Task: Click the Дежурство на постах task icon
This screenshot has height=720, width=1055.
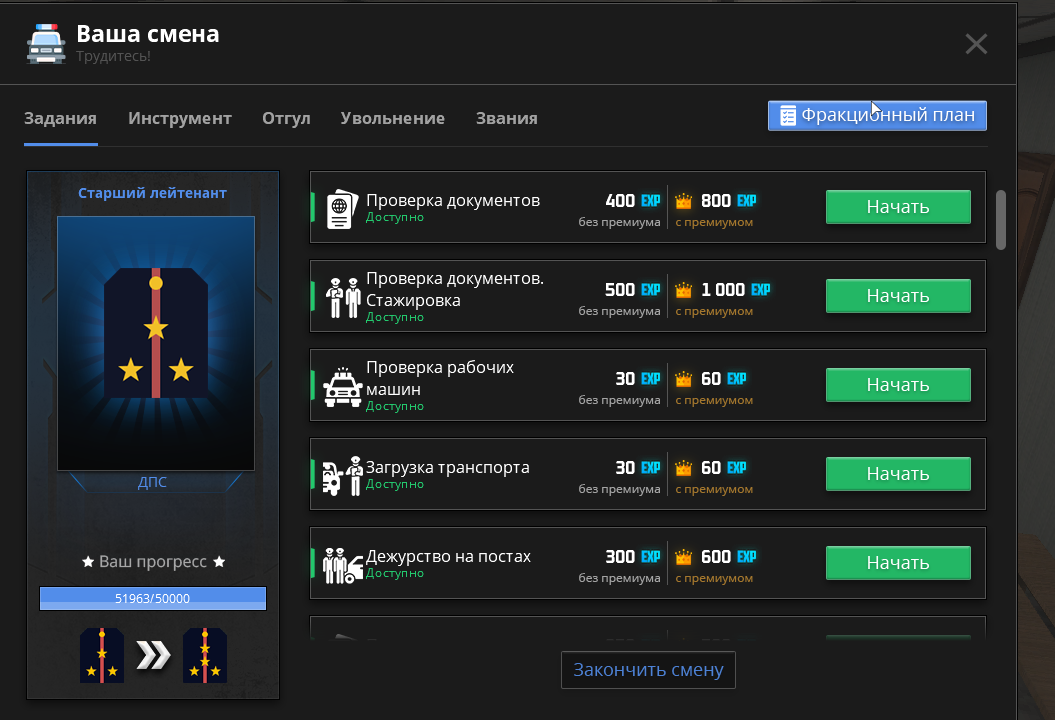Action: coord(343,563)
